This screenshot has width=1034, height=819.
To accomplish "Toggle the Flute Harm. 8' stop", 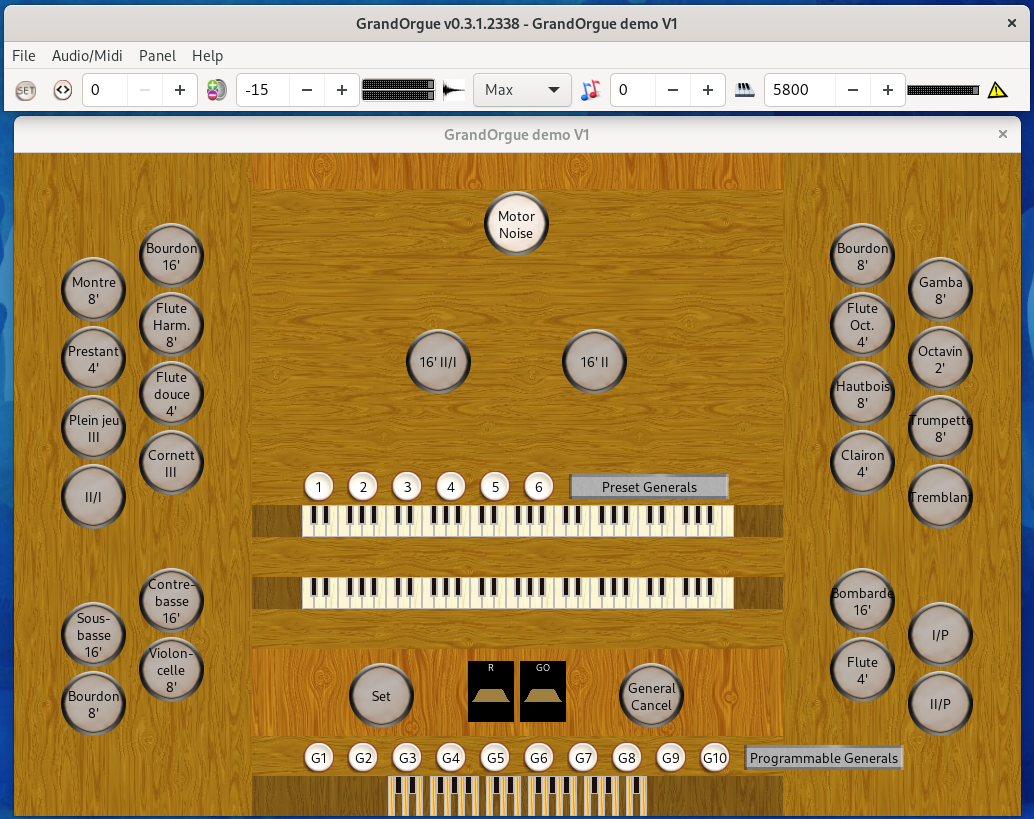I will (x=171, y=325).
